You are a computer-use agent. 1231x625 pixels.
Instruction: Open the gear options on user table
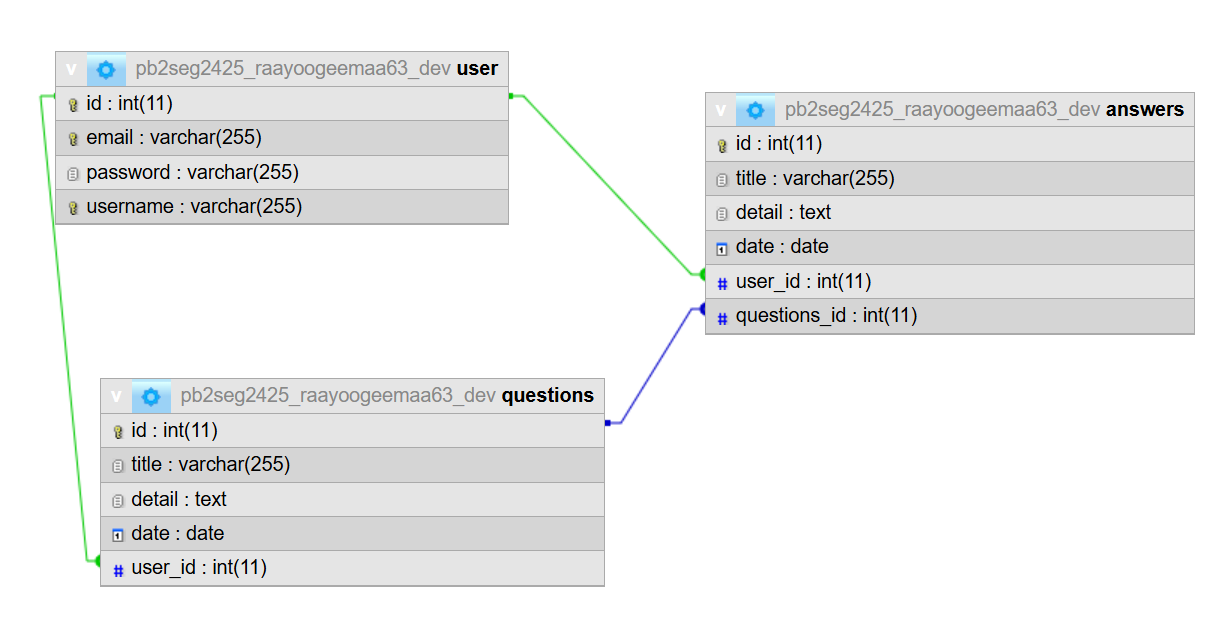[x=106, y=69]
